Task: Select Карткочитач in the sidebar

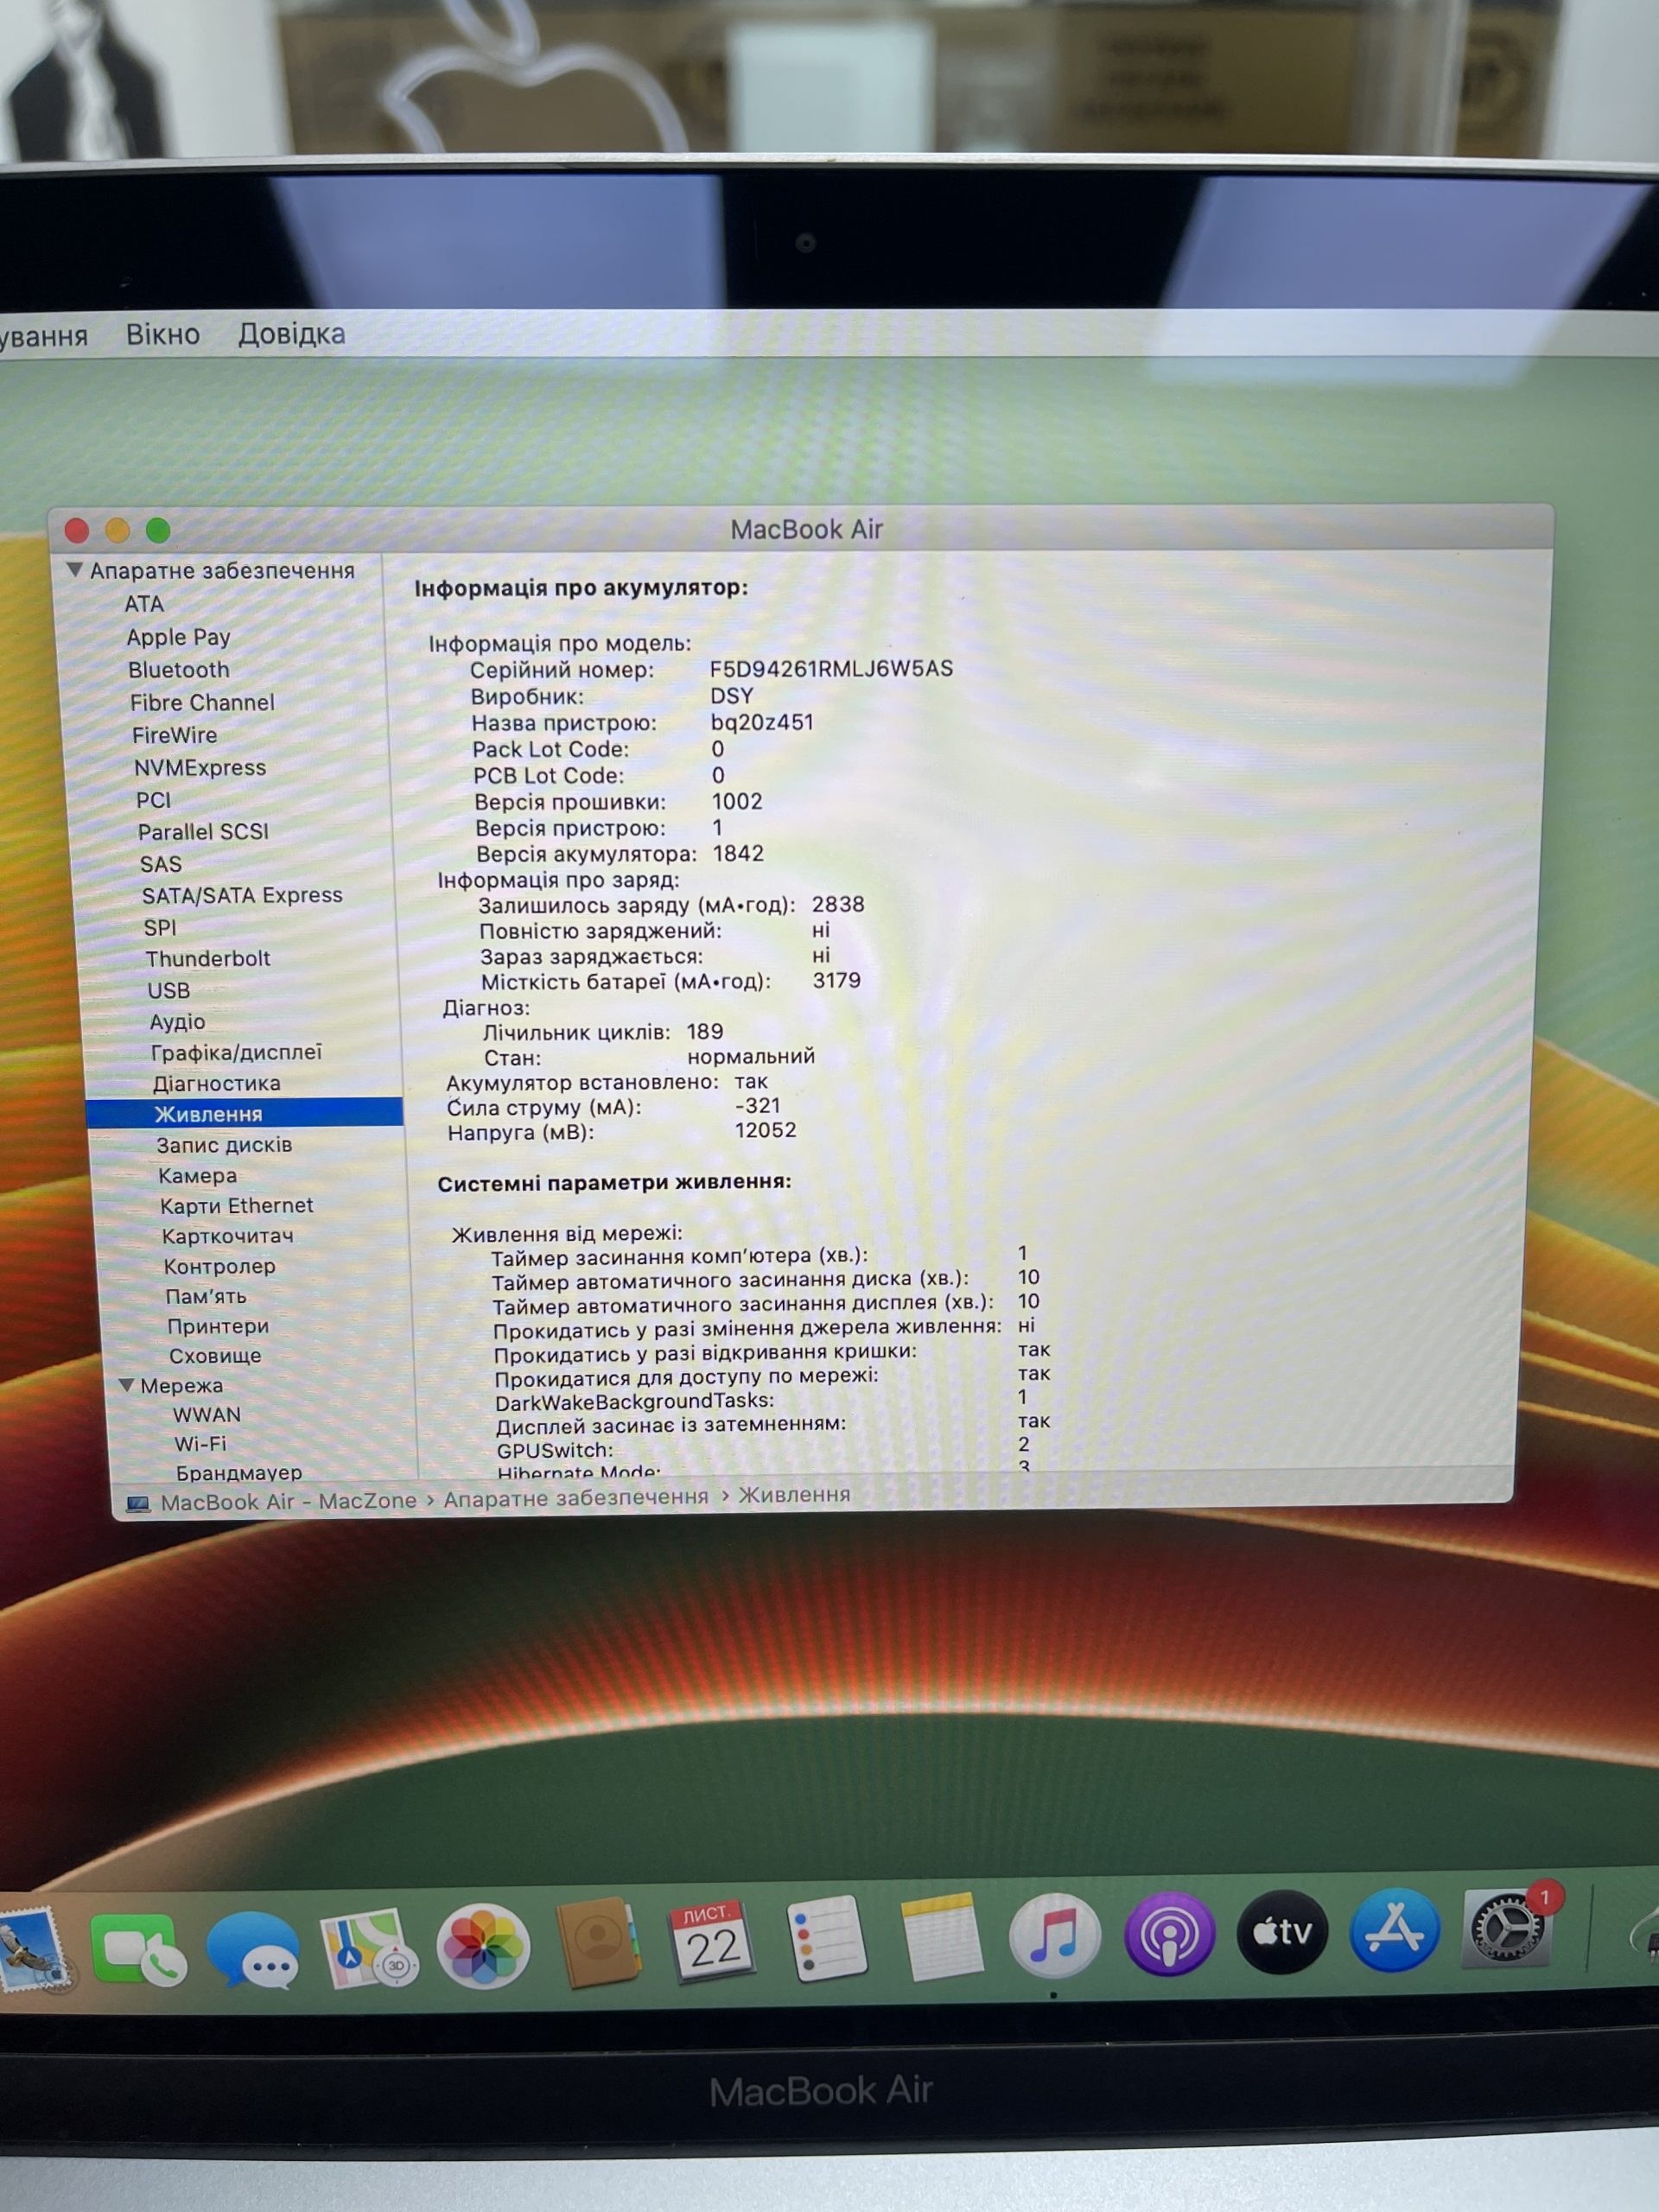Action: pyautogui.click(x=228, y=1236)
